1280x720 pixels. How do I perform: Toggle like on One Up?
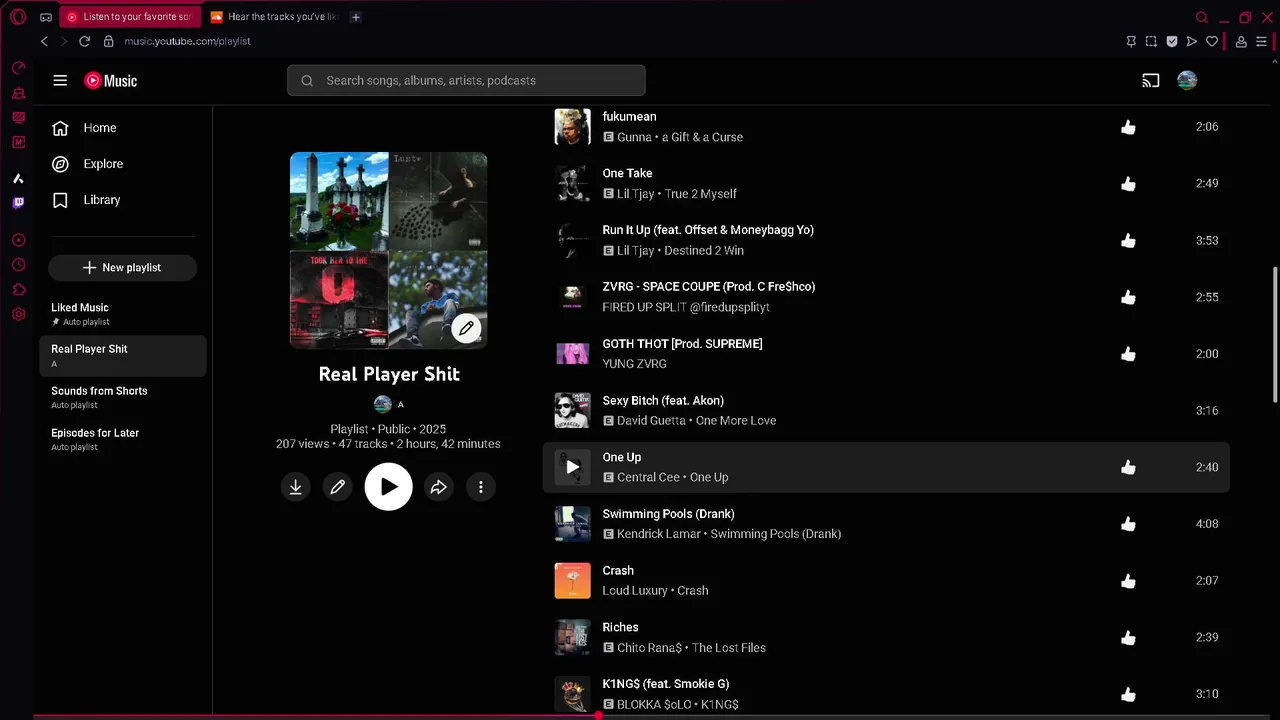point(1128,467)
